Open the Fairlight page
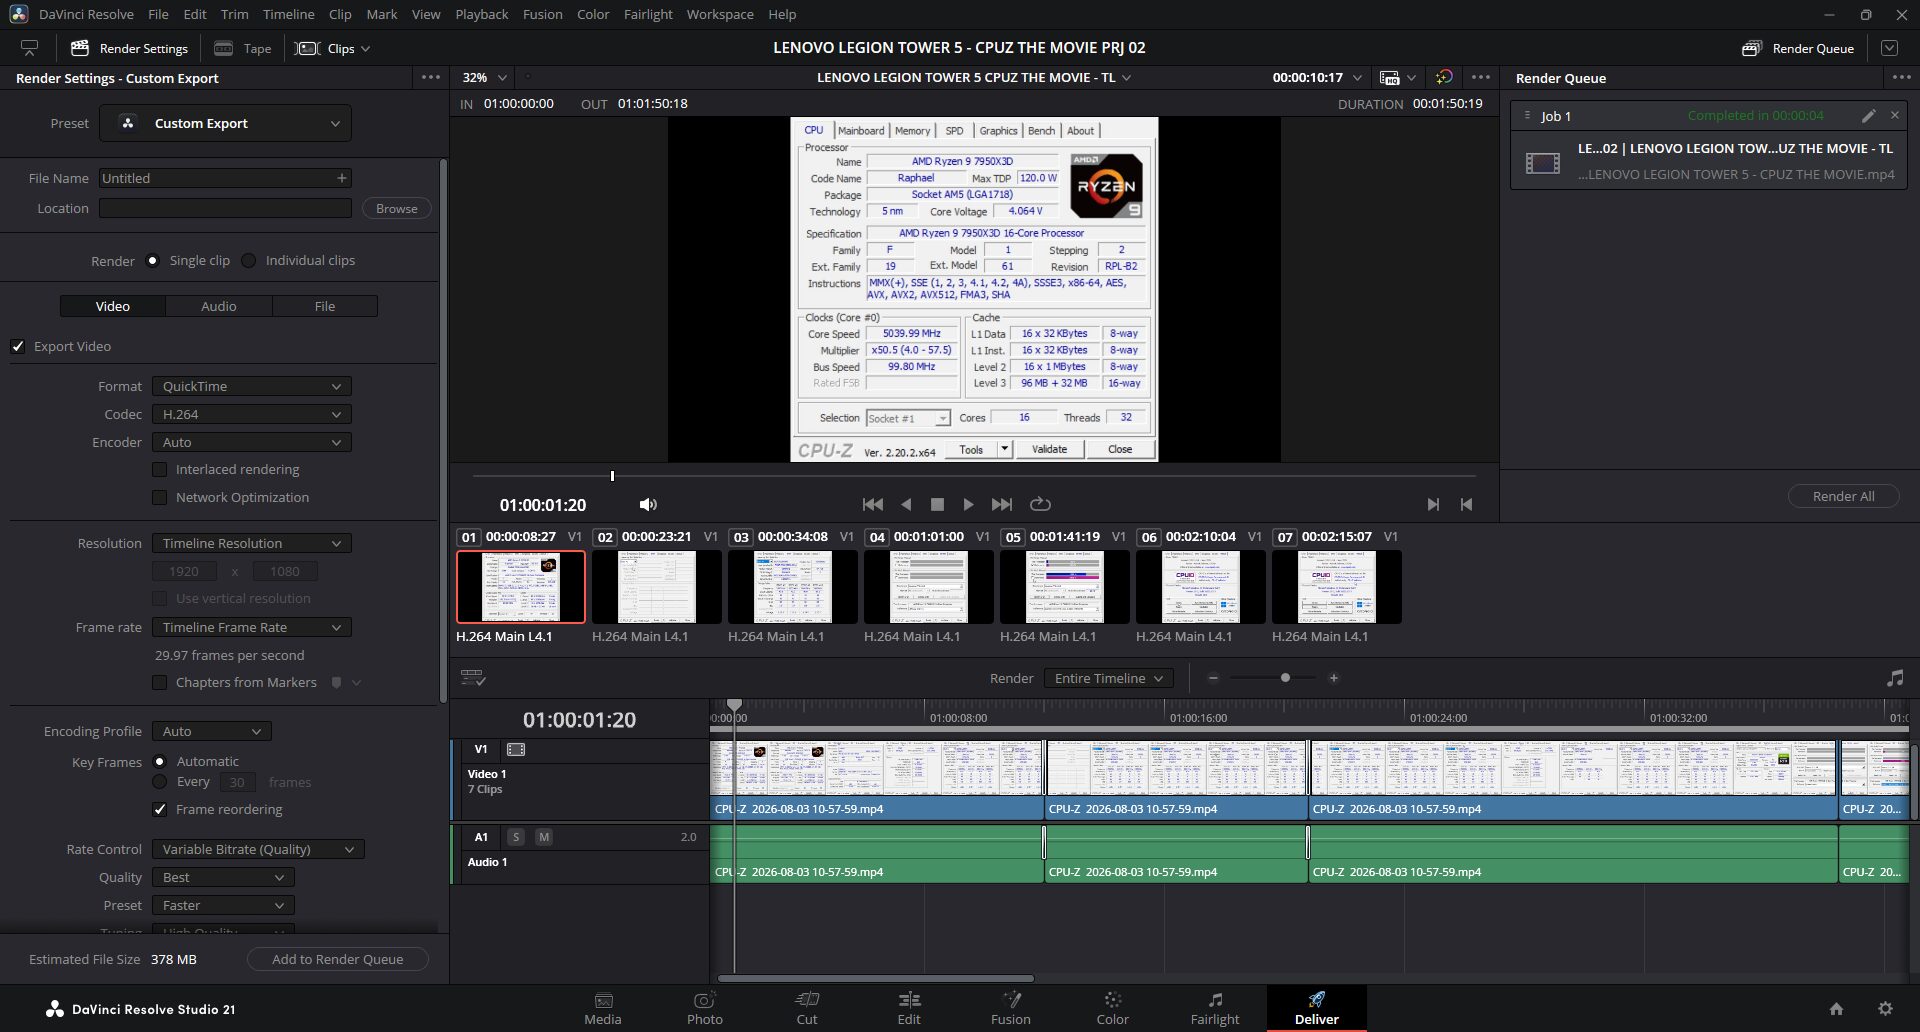Screen dimensions: 1920x1032 tap(1215, 1008)
